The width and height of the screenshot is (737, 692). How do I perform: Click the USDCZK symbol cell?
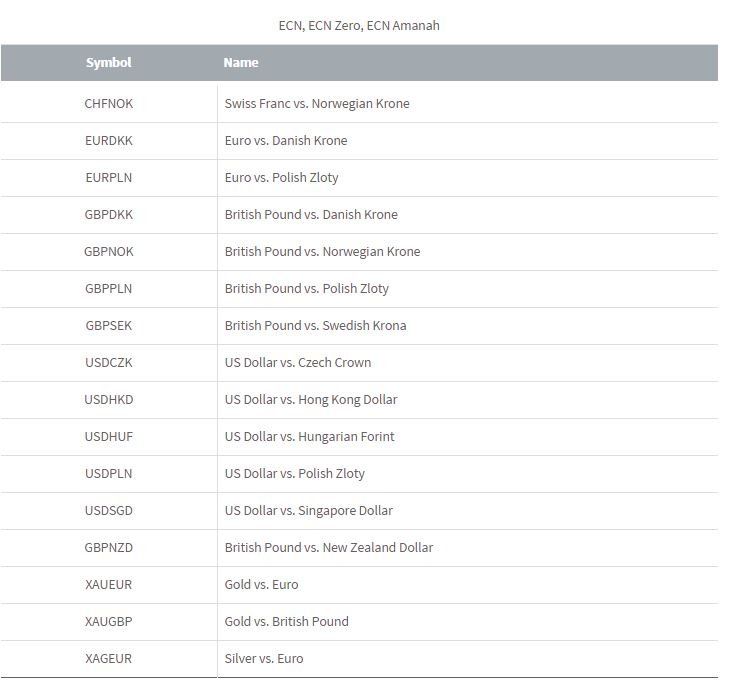[108, 362]
